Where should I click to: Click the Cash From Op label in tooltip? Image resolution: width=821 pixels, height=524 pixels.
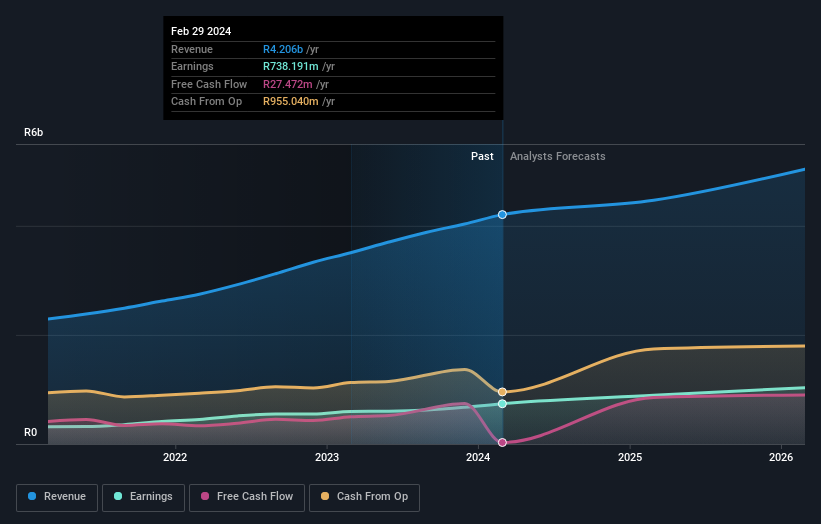206,102
